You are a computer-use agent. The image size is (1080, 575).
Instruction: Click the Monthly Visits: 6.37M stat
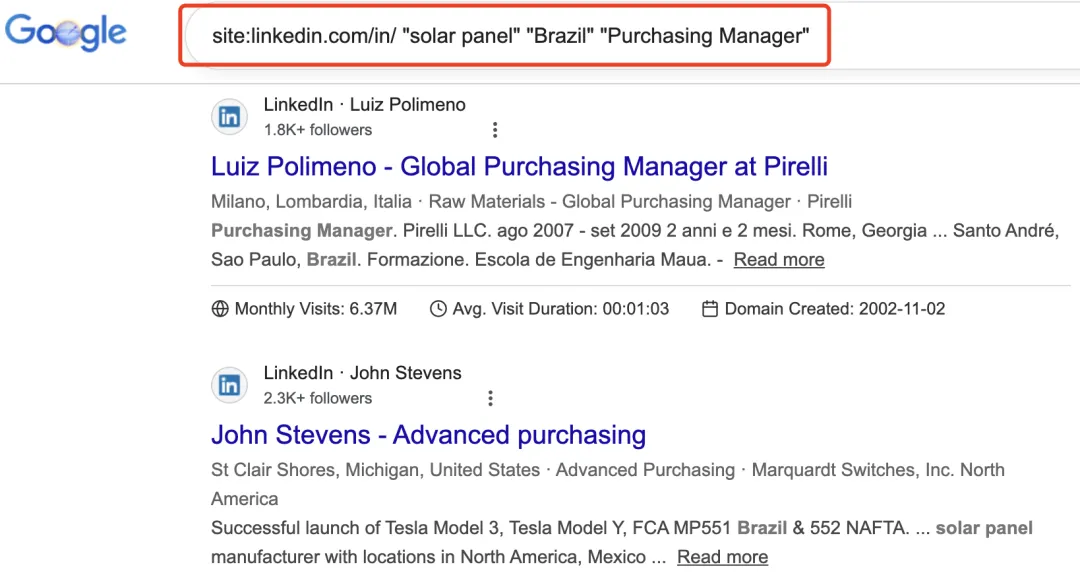315,309
